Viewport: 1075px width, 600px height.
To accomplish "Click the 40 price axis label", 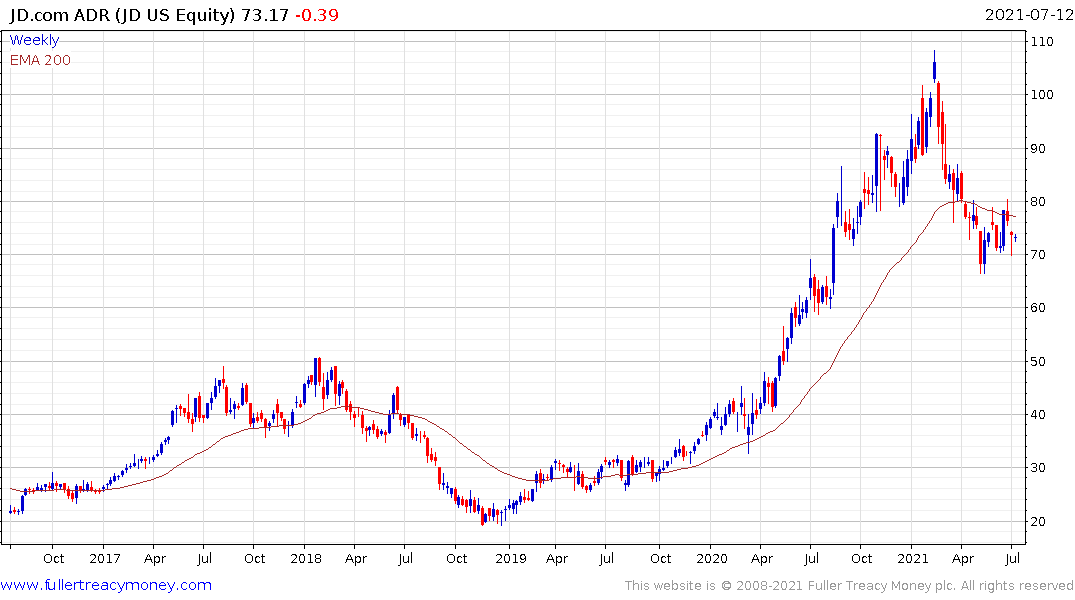I will point(1039,415).
